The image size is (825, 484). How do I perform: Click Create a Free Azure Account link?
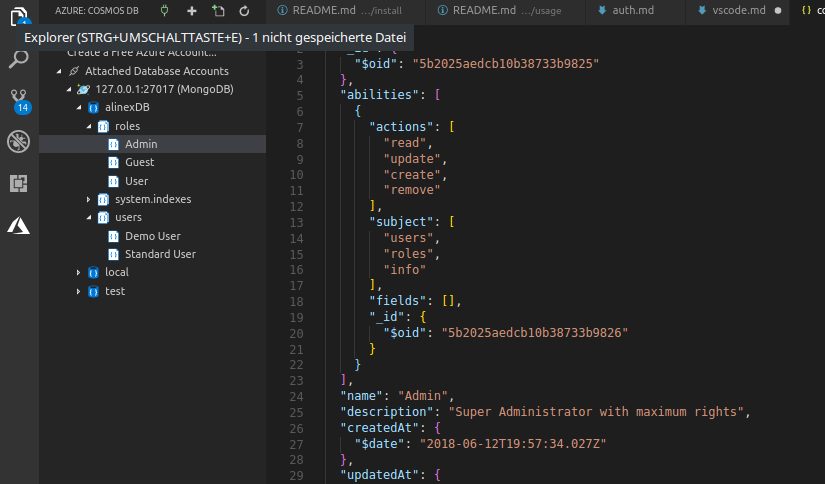click(x=142, y=53)
